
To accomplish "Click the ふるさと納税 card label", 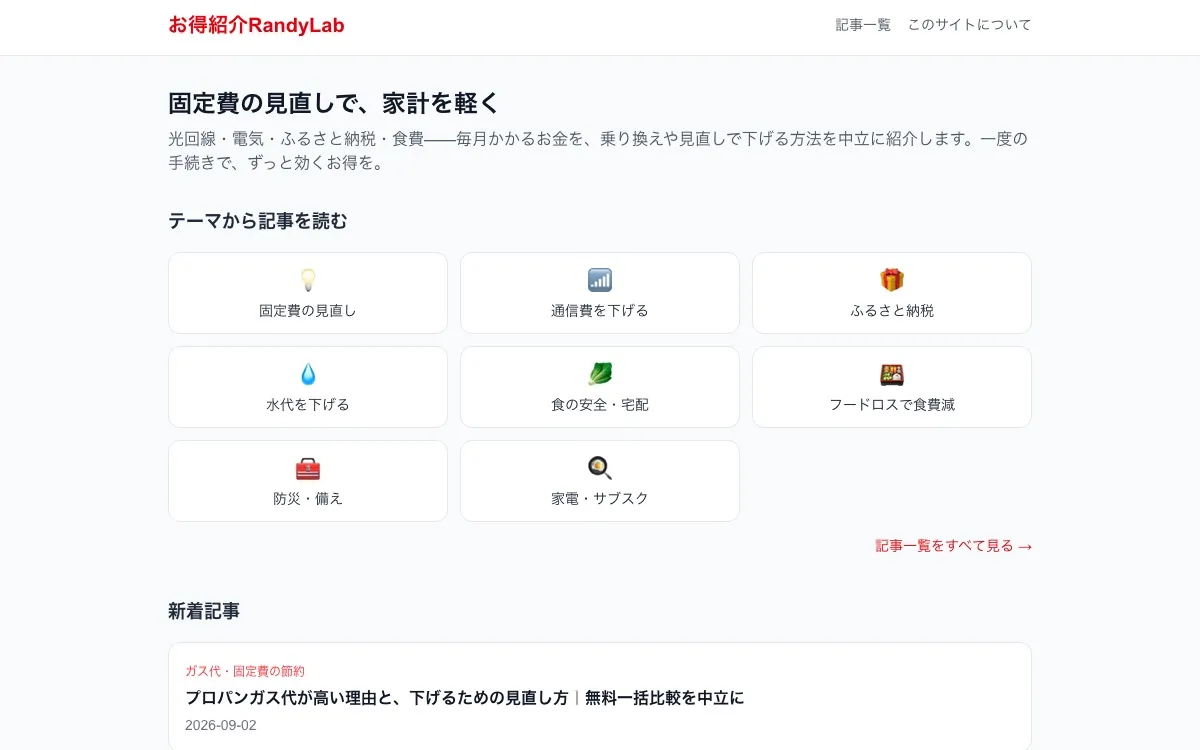I will [x=892, y=311].
